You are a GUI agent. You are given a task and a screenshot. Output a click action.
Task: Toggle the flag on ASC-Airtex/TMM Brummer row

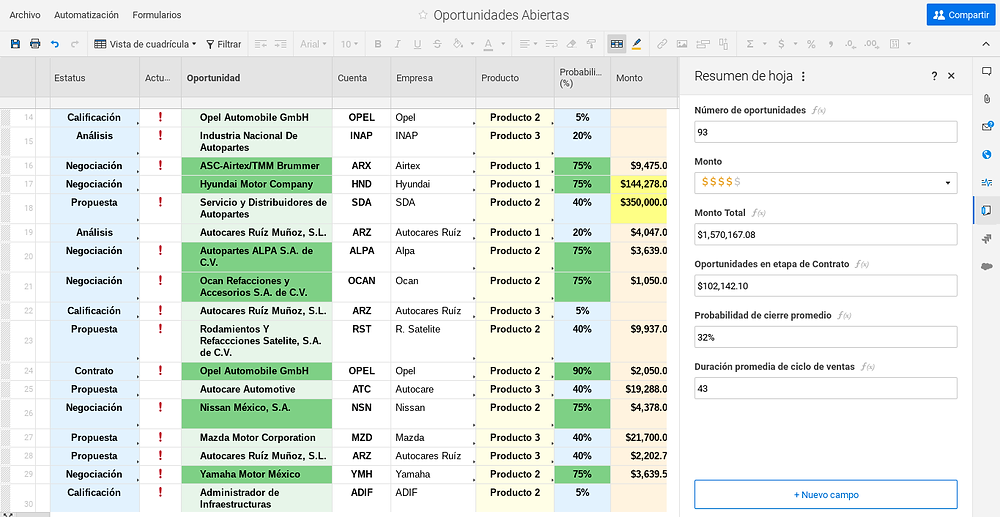[160, 166]
